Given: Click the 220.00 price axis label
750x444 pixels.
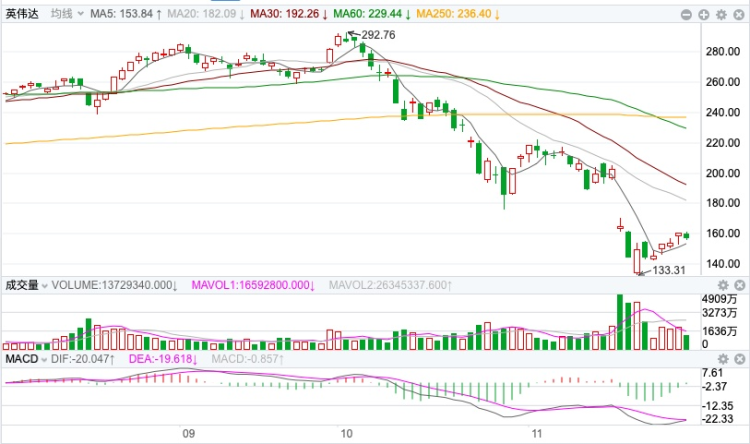Looking at the screenshot, I should point(723,143).
